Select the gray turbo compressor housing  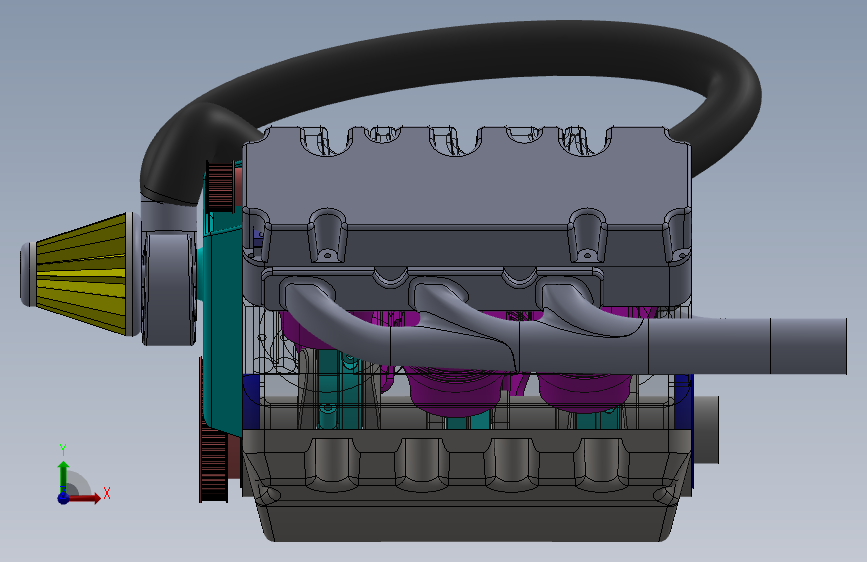click(169, 288)
